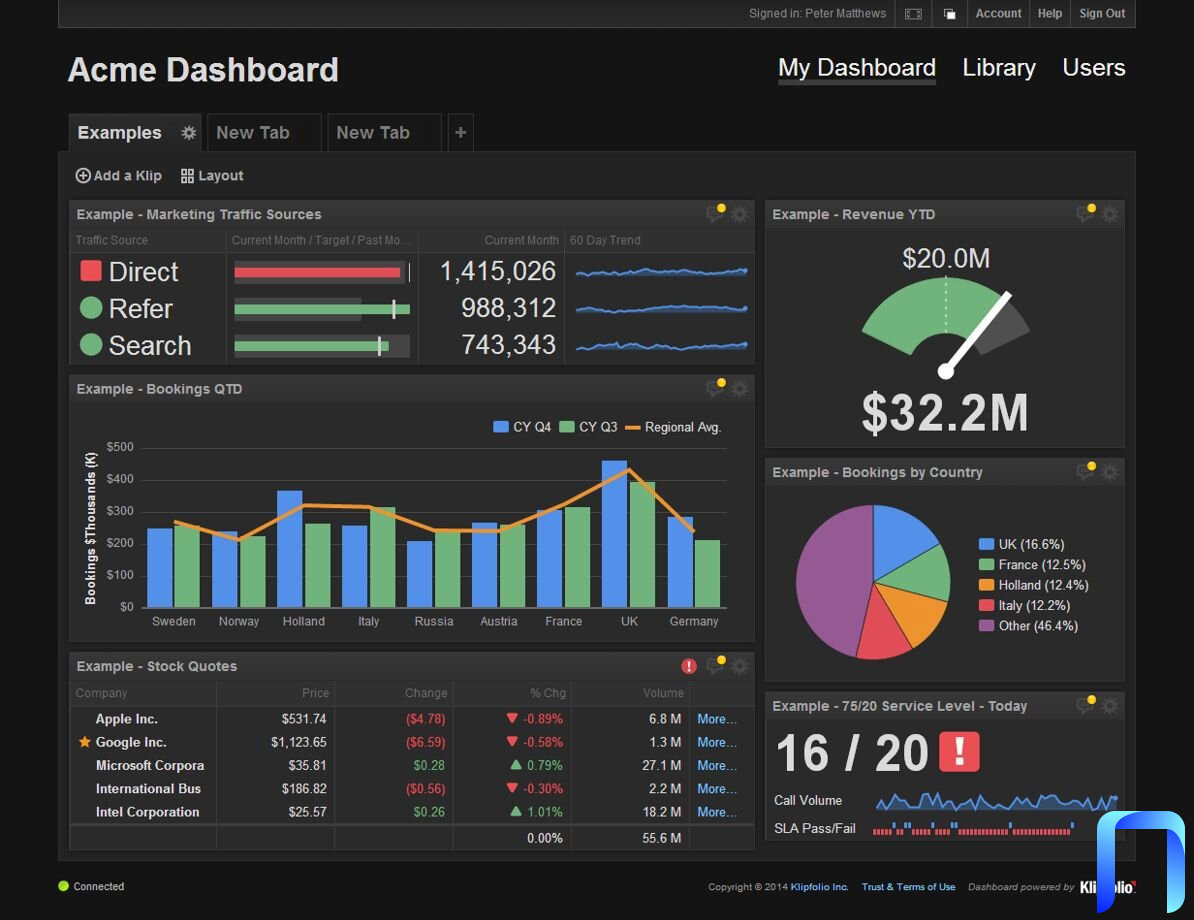The width and height of the screenshot is (1194, 920).
Task: Select the first New Tab tab
Action: coord(253,133)
